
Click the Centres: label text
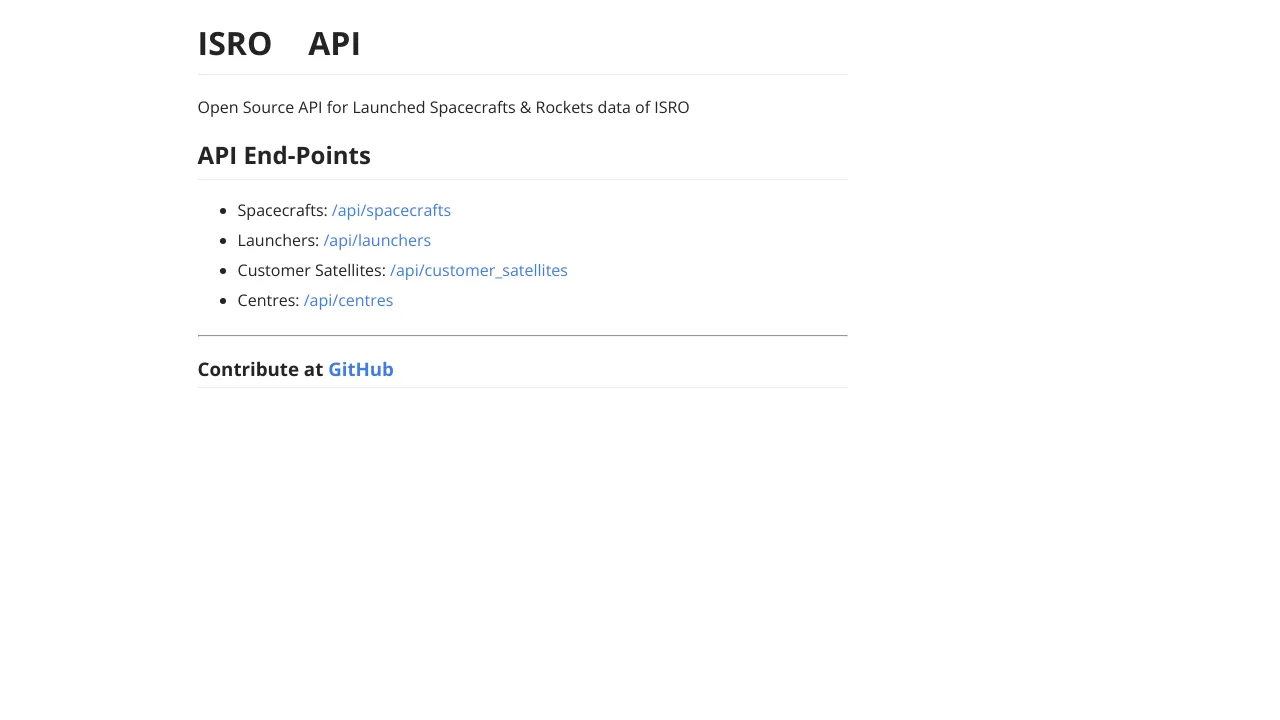click(268, 300)
